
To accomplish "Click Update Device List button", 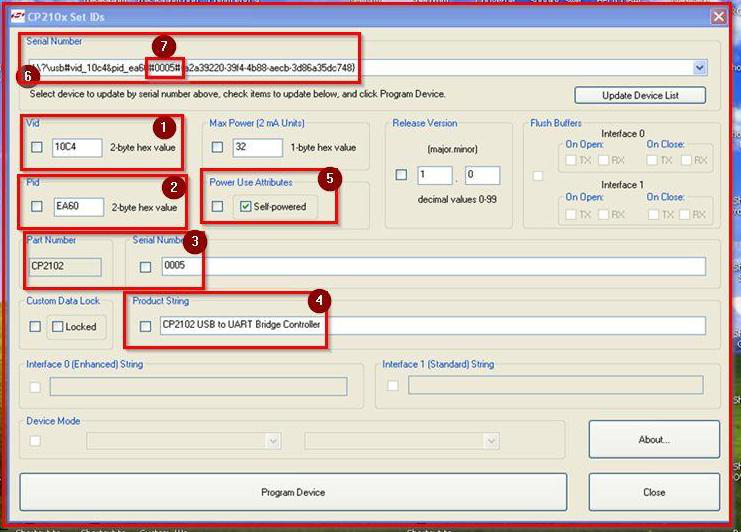I will click(640, 95).
